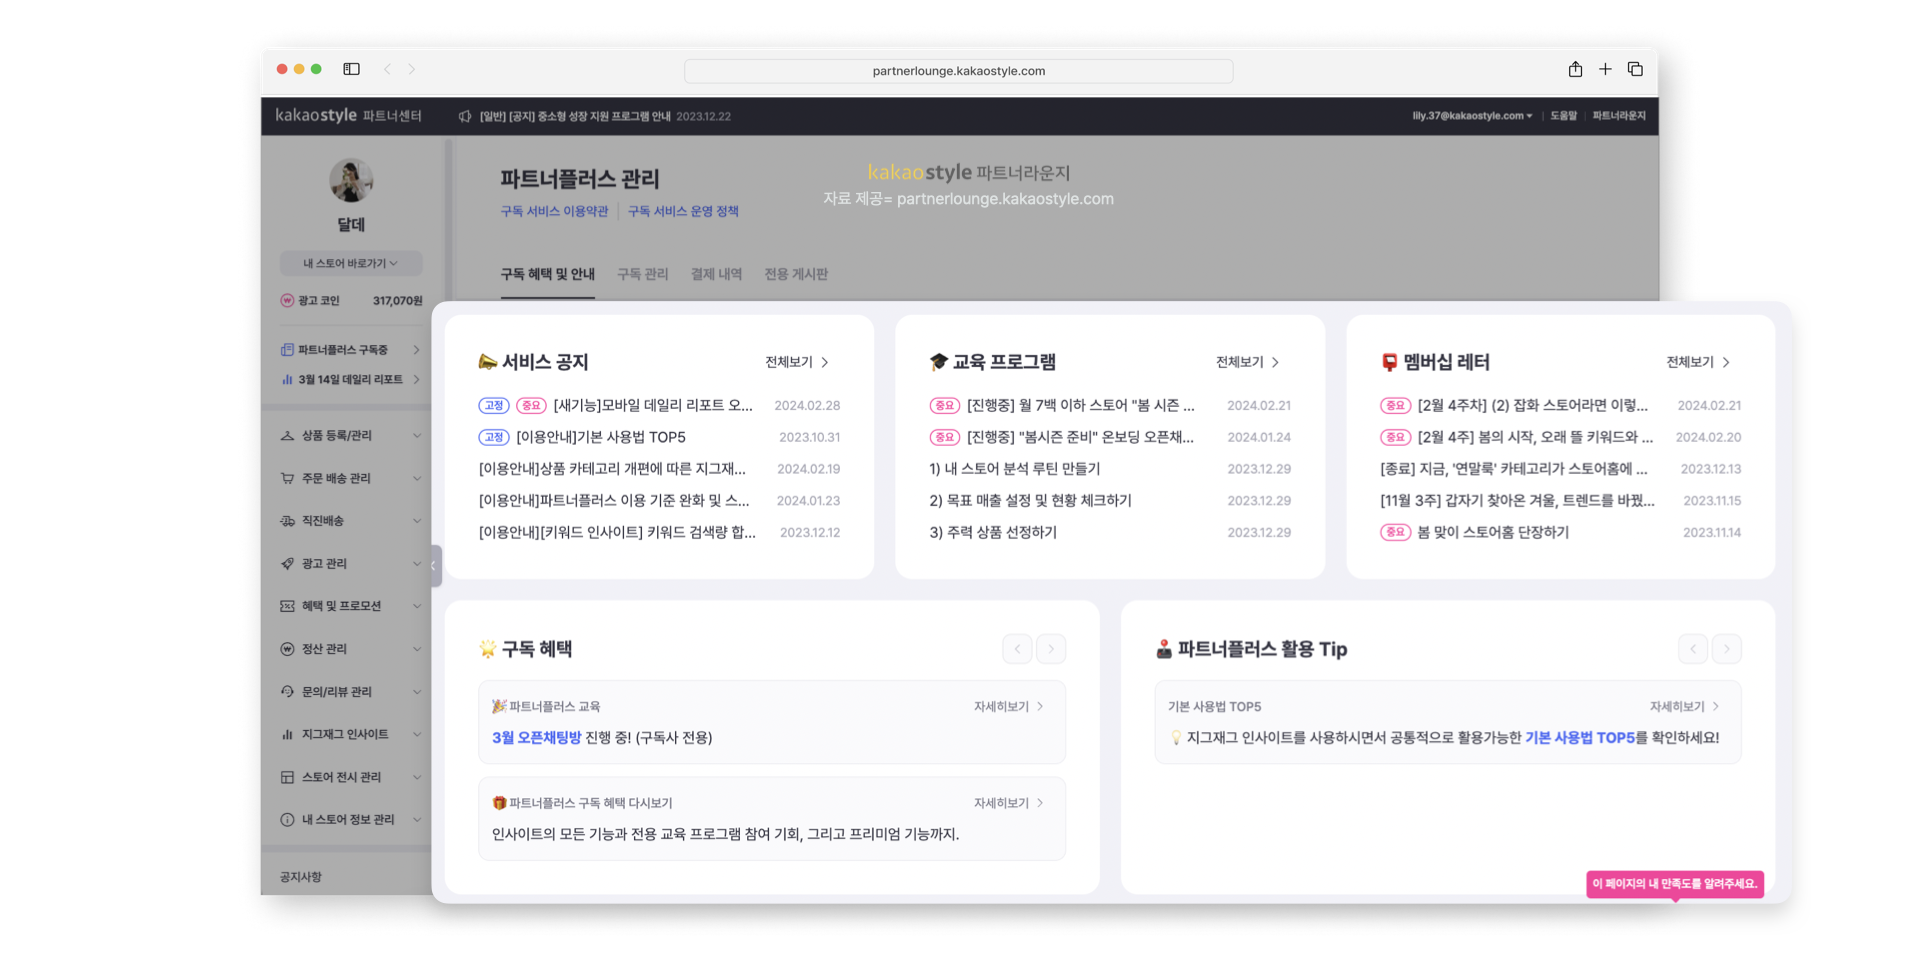Open the lily.37@kakaostyle.com account dropdown
Screen dimensions: 1920x958
1472,116
